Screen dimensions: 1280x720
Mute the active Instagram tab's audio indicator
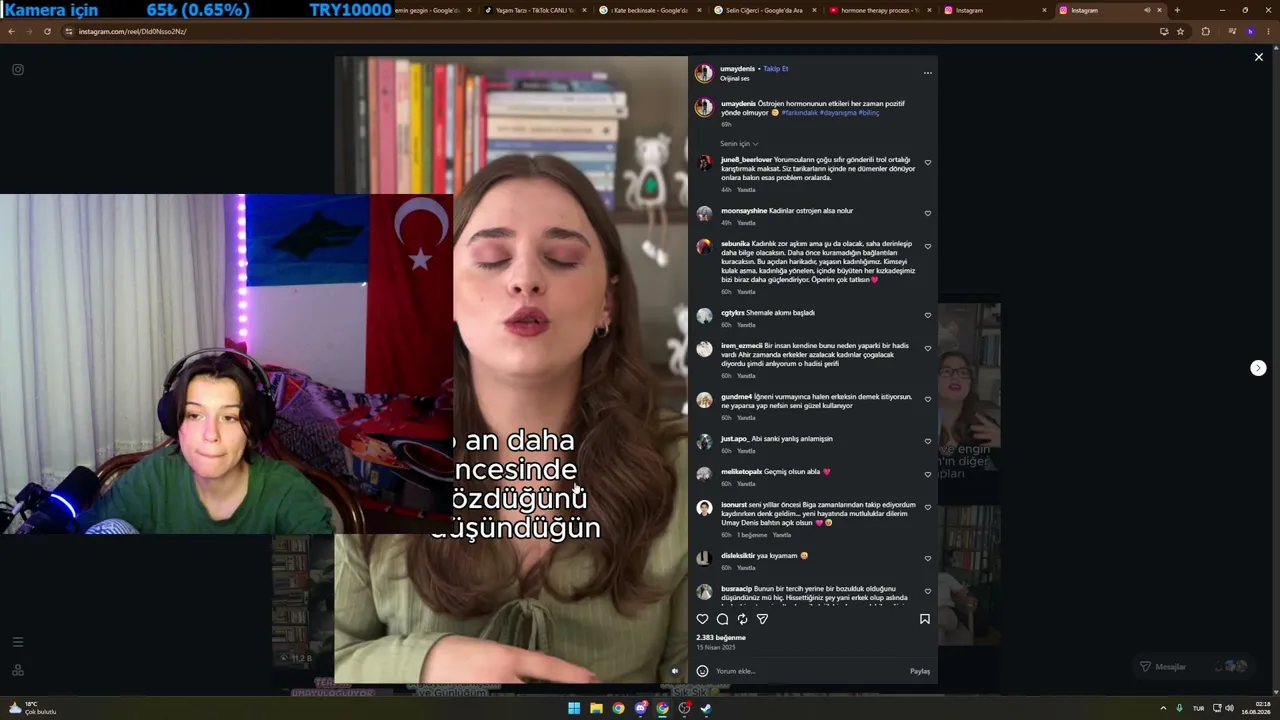(1147, 10)
